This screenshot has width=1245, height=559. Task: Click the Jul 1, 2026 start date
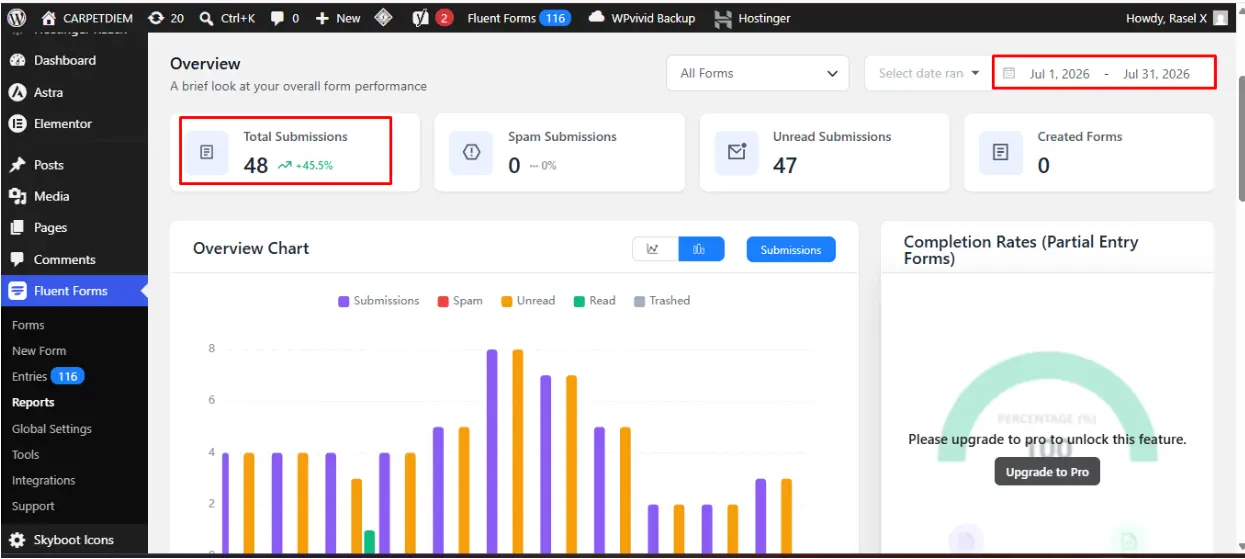1060,74
